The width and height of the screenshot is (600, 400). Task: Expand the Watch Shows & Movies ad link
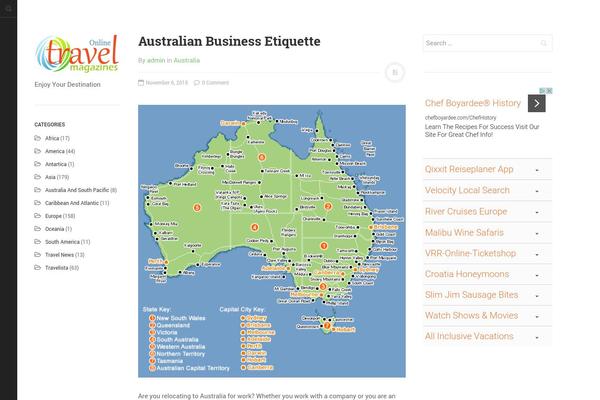pos(488,316)
